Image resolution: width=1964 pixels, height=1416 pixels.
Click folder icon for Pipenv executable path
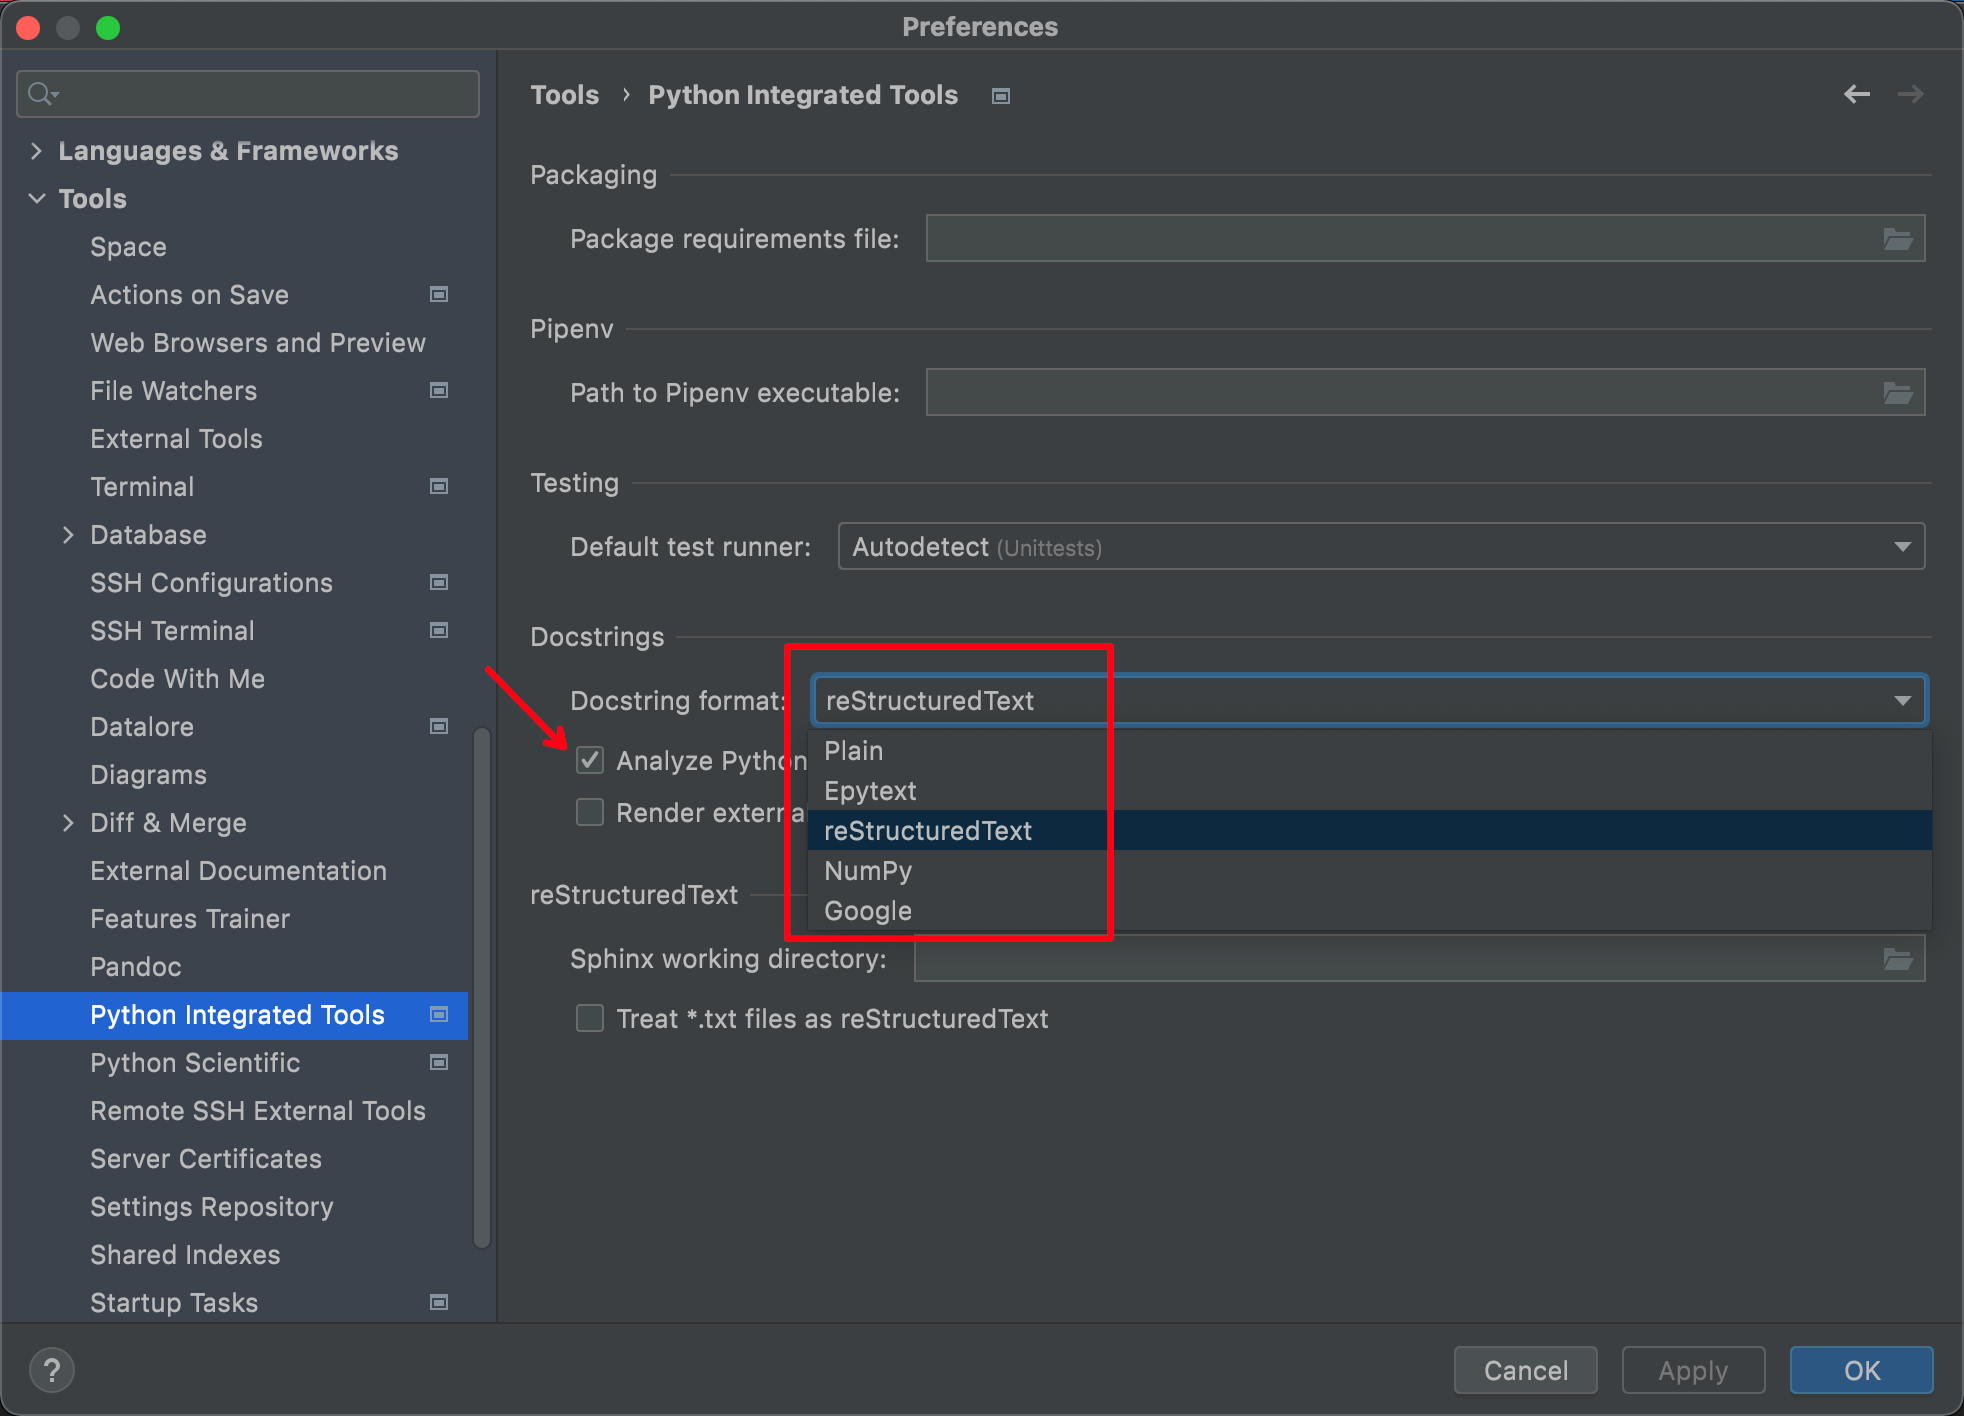tap(1897, 393)
